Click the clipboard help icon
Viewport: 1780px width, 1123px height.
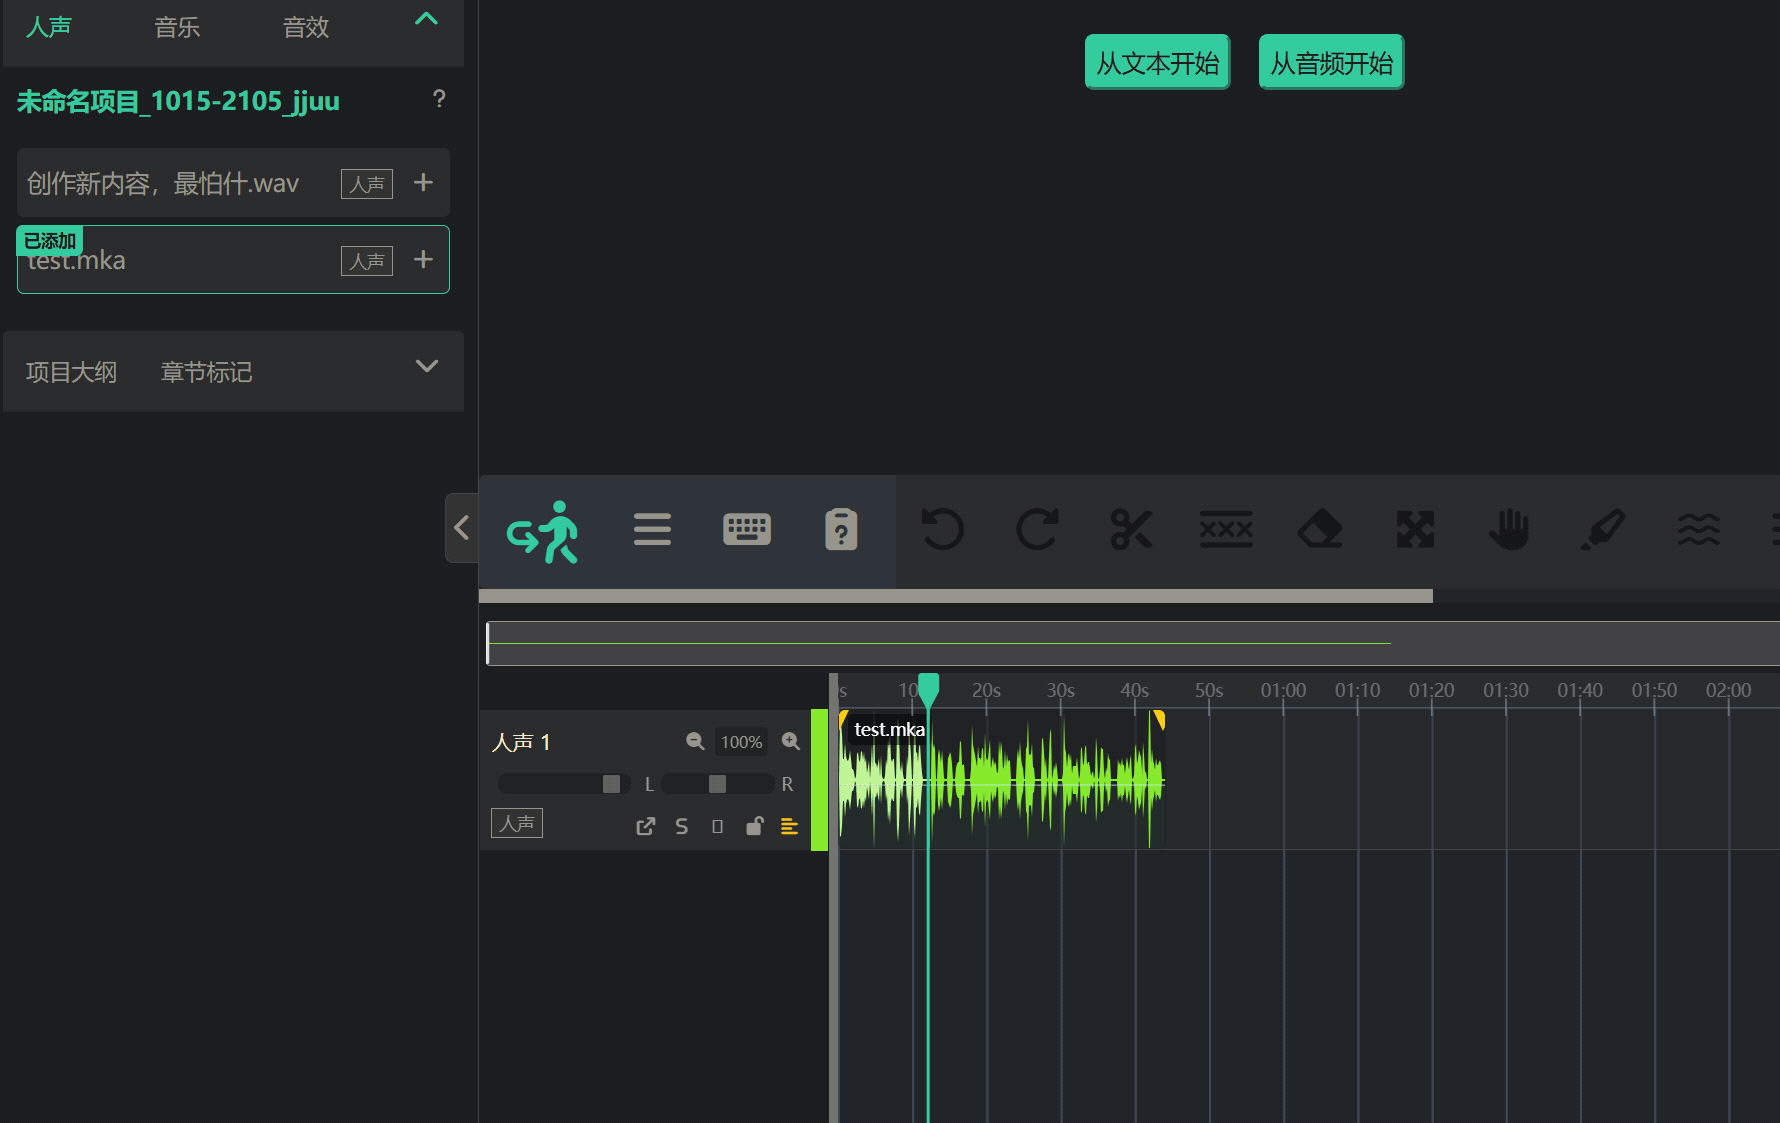[841, 529]
